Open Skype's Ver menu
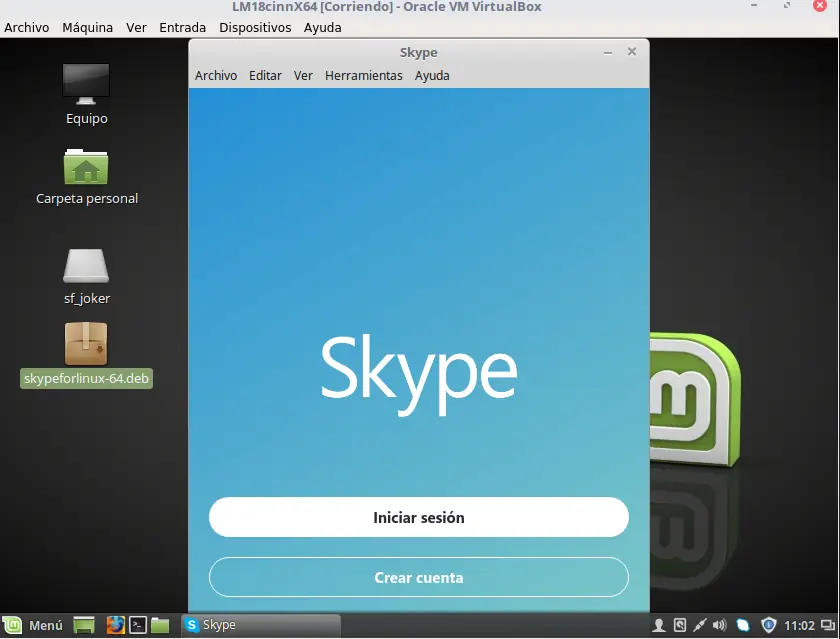 (x=303, y=76)
